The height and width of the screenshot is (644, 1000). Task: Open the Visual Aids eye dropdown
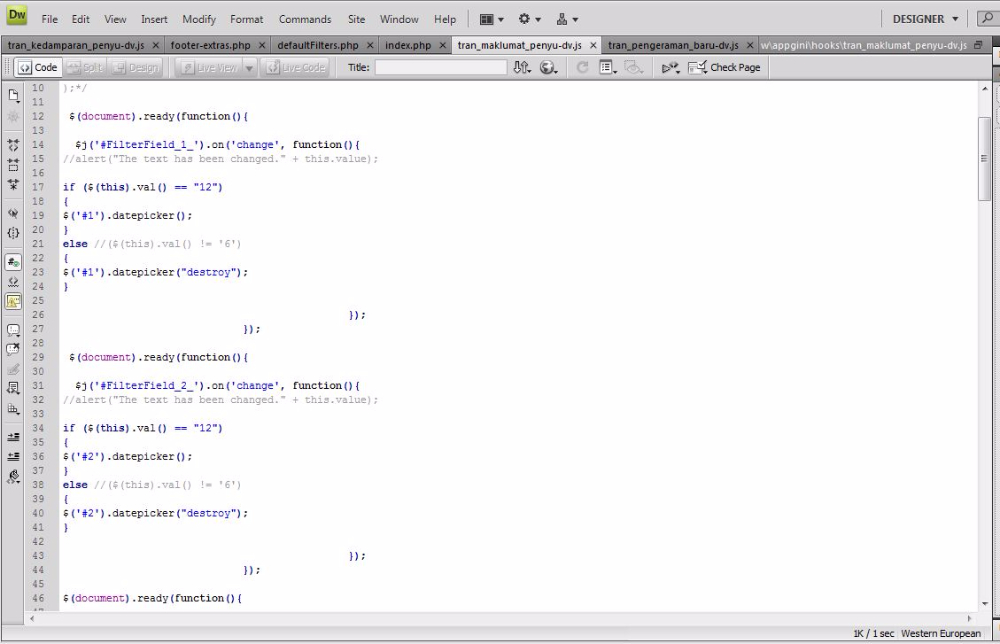633,67
